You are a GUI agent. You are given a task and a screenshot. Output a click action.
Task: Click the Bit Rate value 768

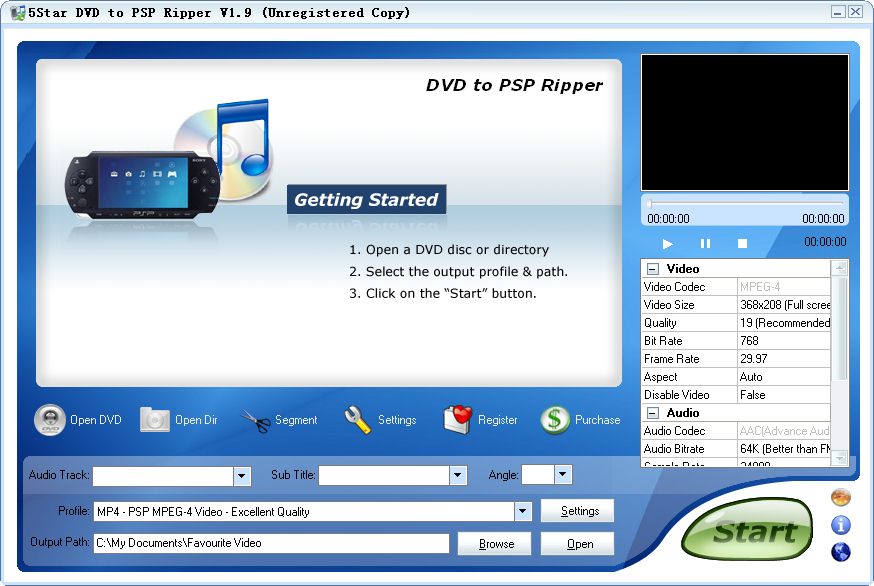tap(784, 341)
